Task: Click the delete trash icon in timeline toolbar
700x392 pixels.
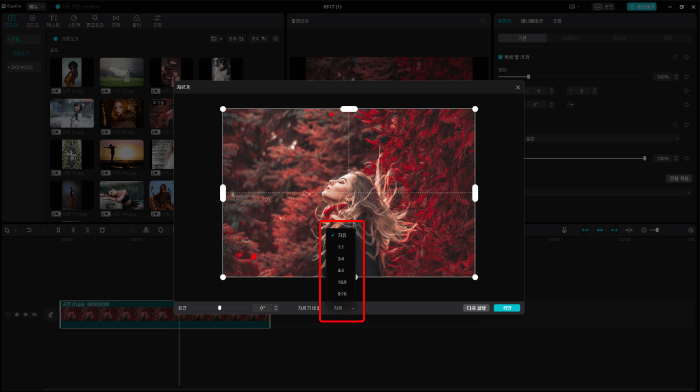Action: click(102, 230)
